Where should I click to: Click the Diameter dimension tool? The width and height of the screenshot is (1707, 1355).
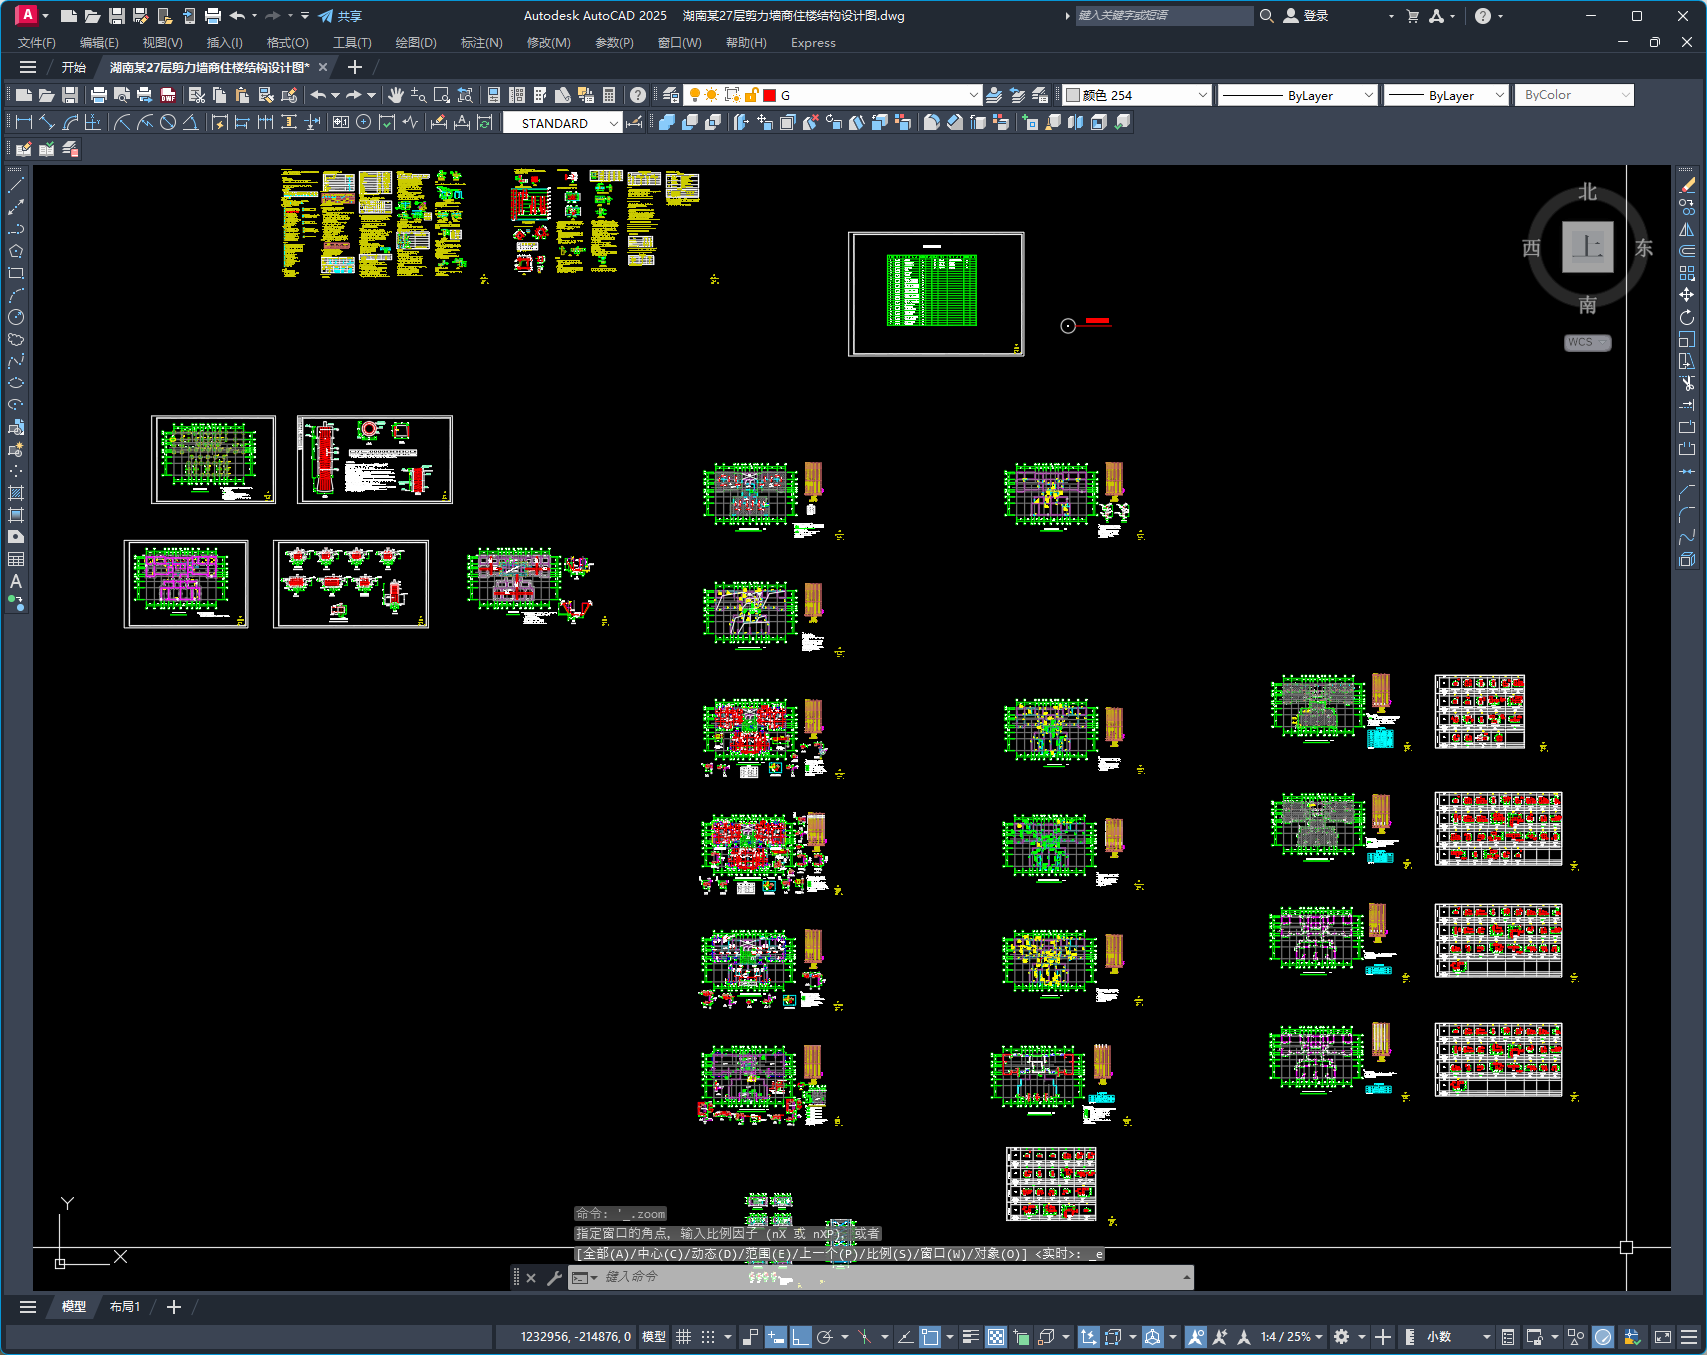tap(168, 122)
